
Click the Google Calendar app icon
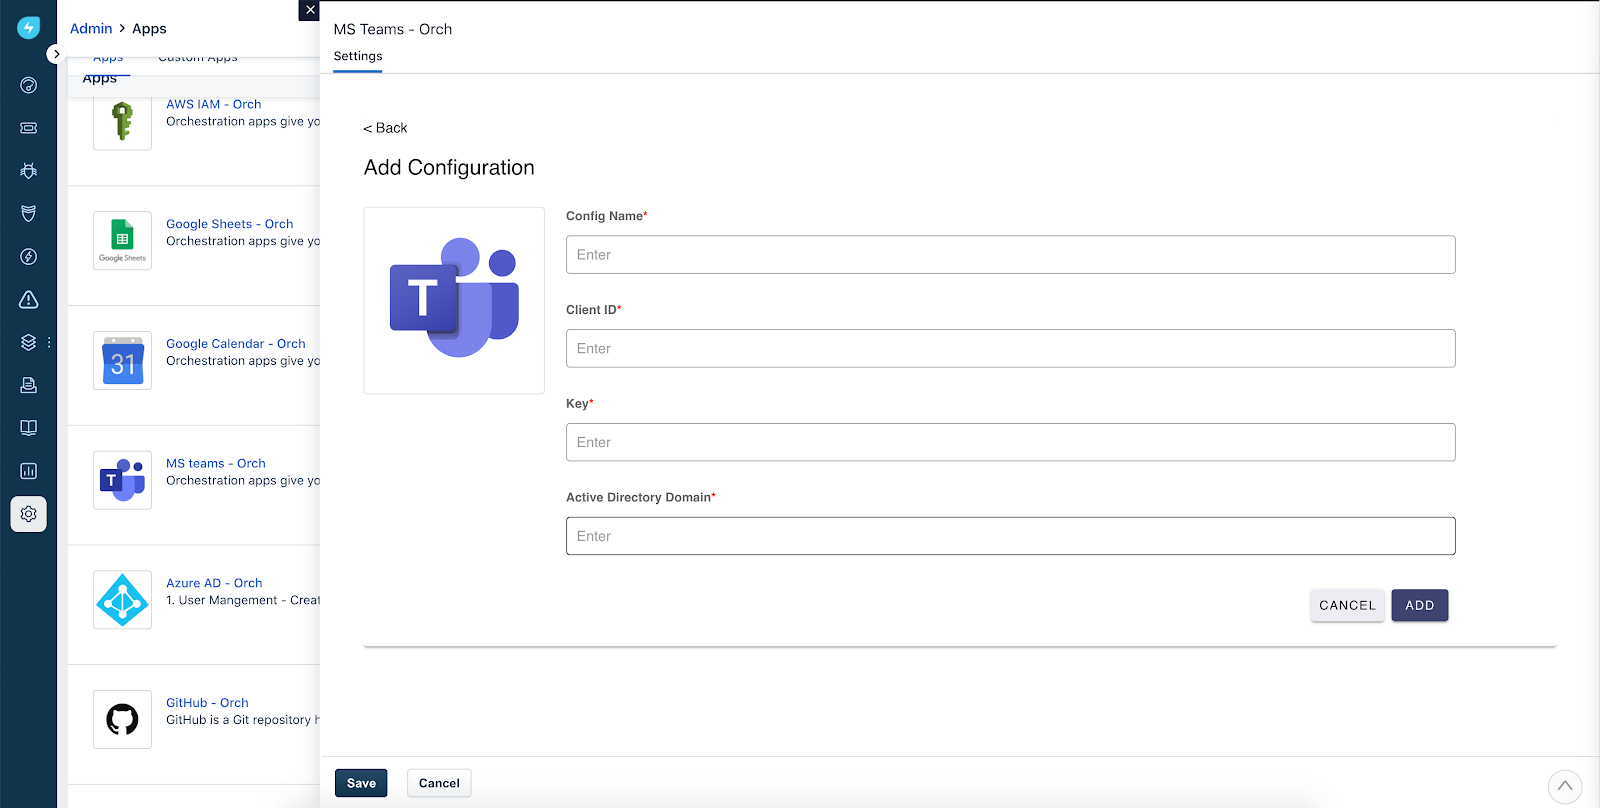pyautogui.click(x=122, y=360)
